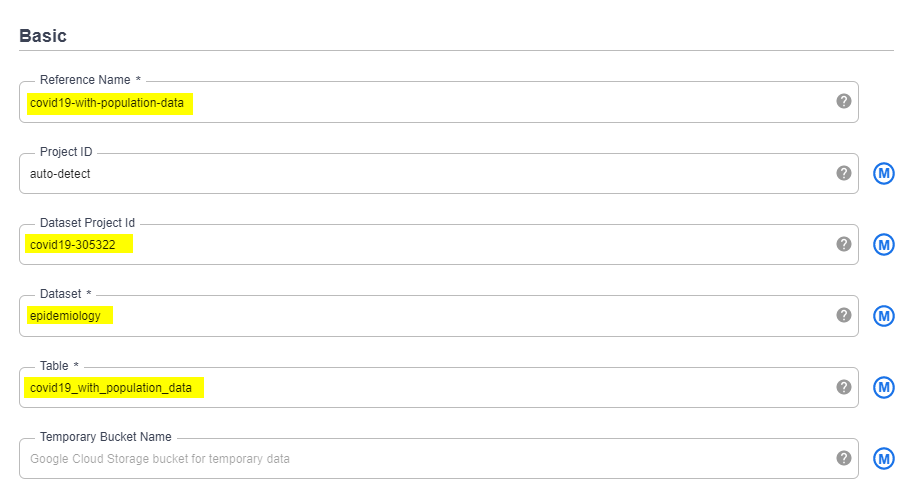Toggle macro button for Project ID
This screenshot has height=486, width=915.
884,173
